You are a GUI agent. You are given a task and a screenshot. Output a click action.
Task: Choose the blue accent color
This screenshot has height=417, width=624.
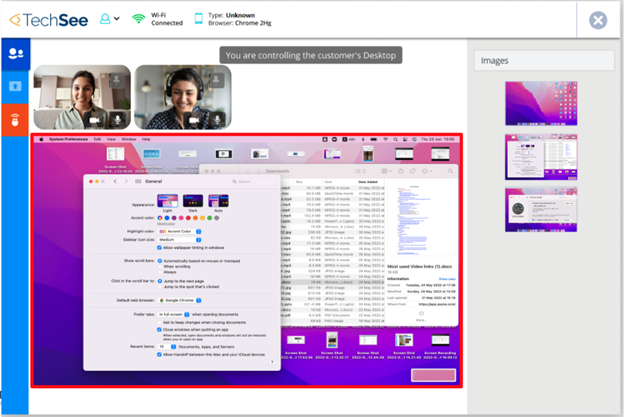pos(167,218)
